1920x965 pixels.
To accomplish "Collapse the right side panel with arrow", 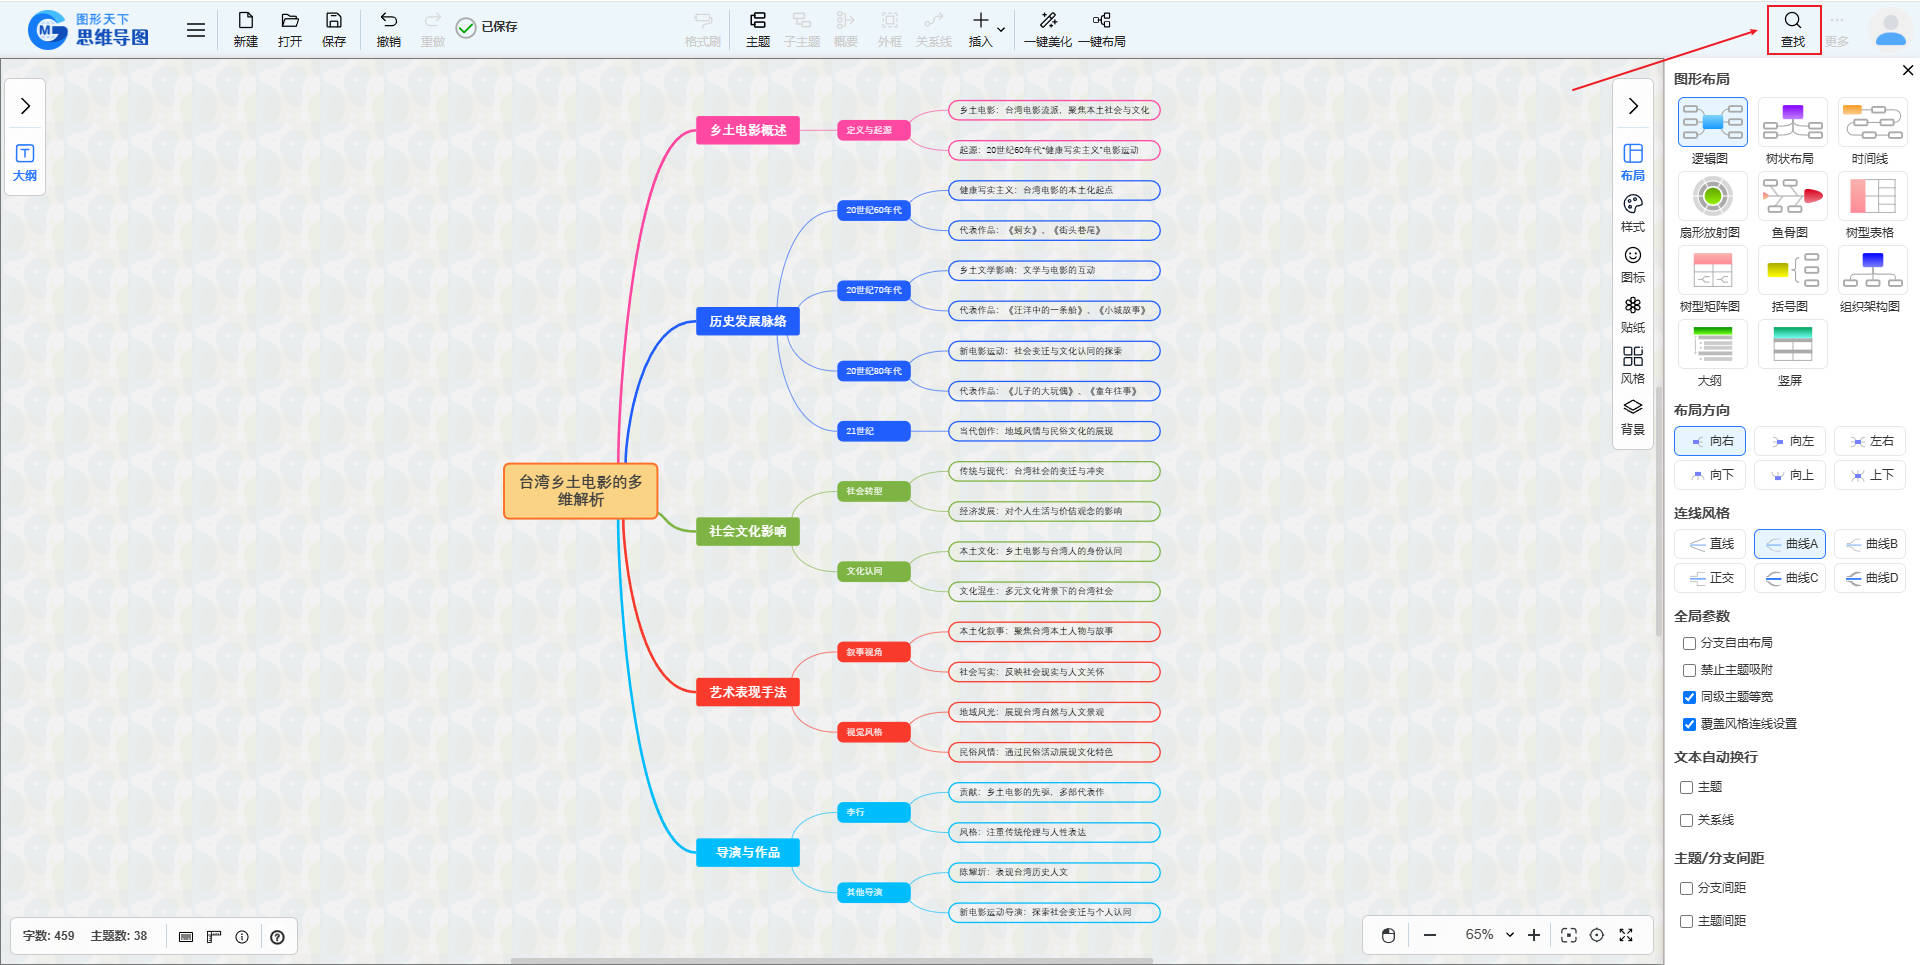I will (x=1632, y=106).
